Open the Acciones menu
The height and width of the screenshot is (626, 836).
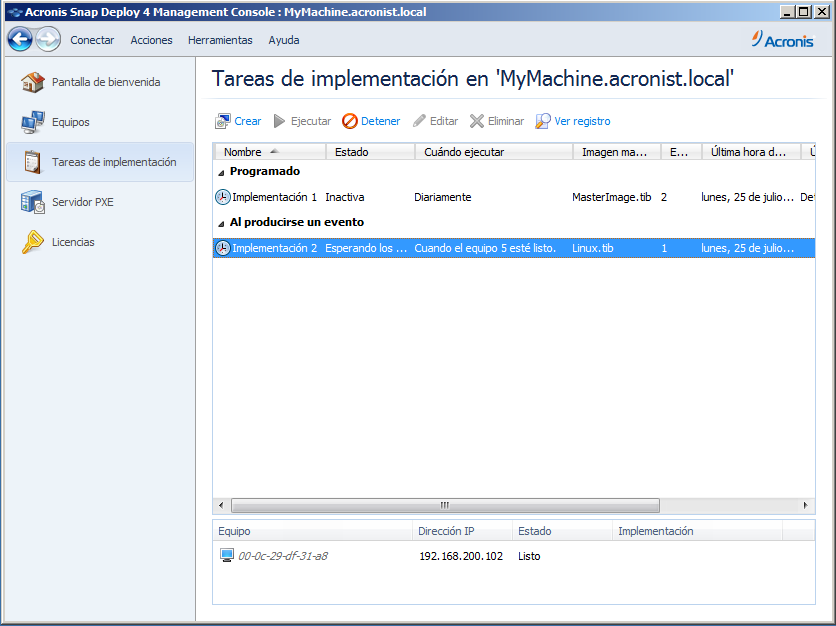pyautogui.click(x=151, y=40)
